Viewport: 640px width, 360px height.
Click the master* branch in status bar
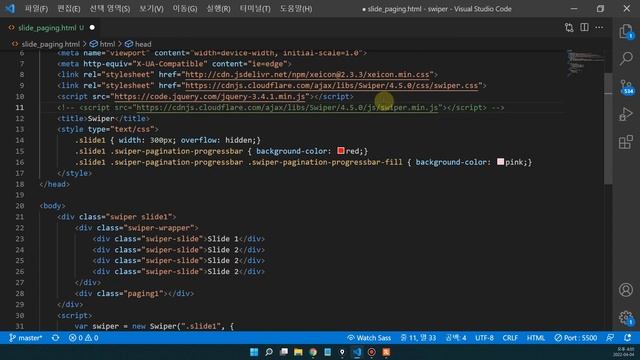(26, 338)
